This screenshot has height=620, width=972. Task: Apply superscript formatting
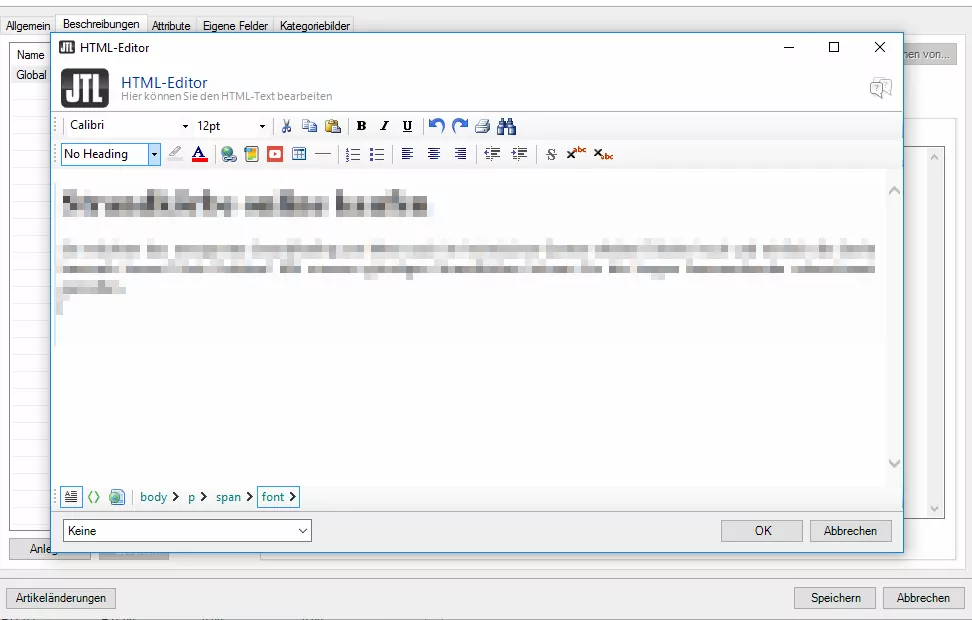click(575, 153)
